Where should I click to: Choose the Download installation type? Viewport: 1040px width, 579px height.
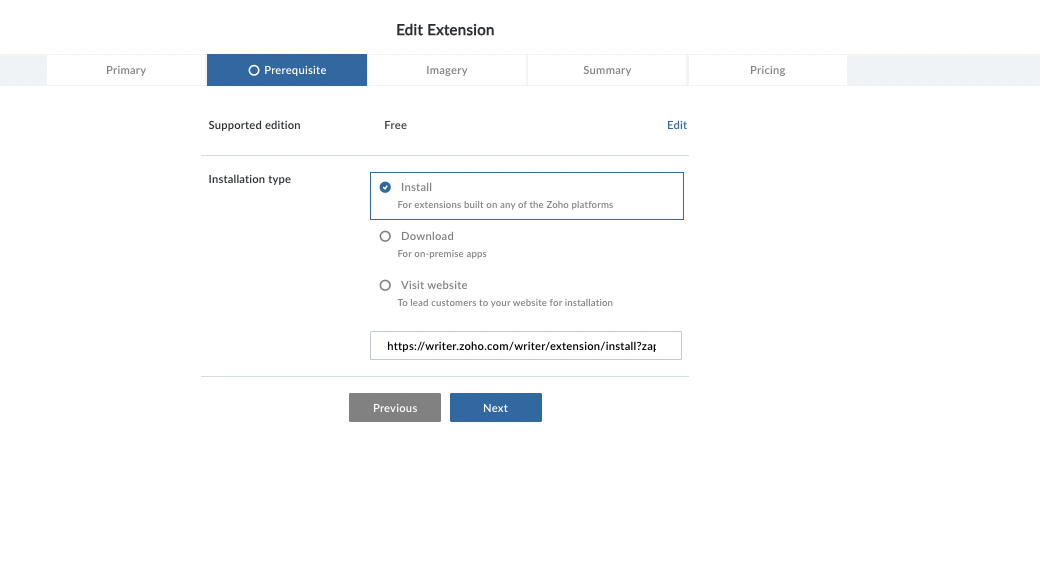coord(386,236)
